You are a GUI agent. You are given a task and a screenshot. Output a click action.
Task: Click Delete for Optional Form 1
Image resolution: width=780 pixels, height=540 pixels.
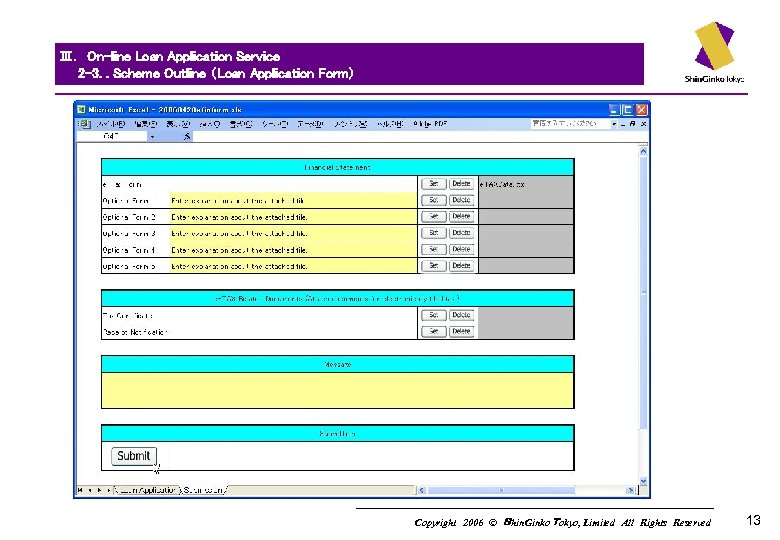point(461,200)
